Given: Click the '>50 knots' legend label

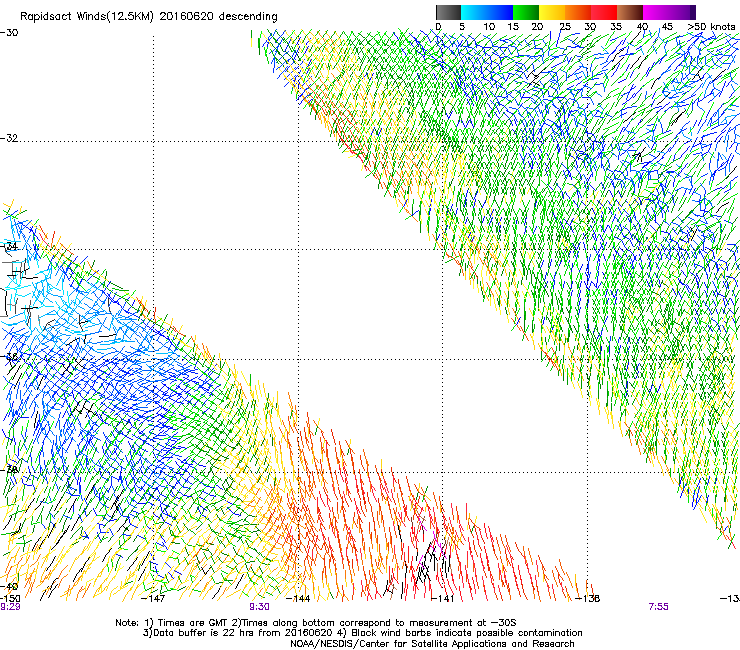Looking at the screenshot, I should click(711, 27).
